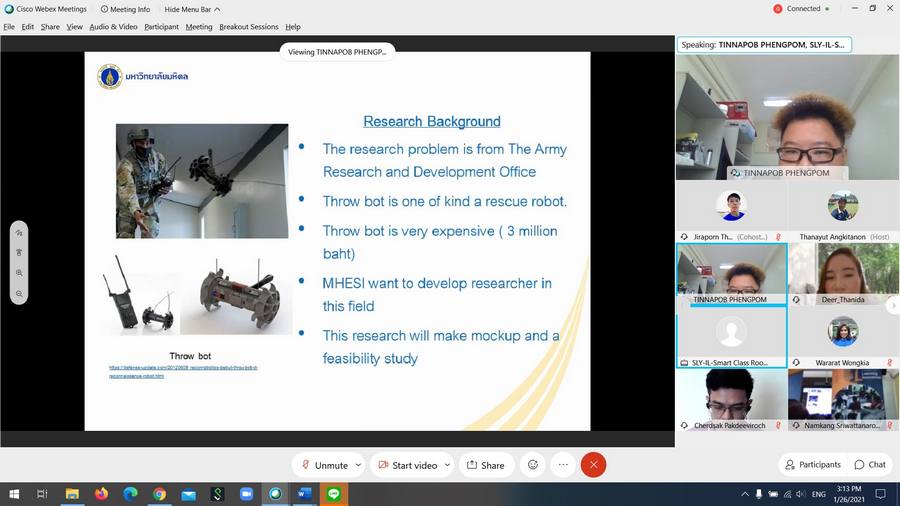Click the Share button
This screenshot has height=506, width=900.
tap(485, 465)
